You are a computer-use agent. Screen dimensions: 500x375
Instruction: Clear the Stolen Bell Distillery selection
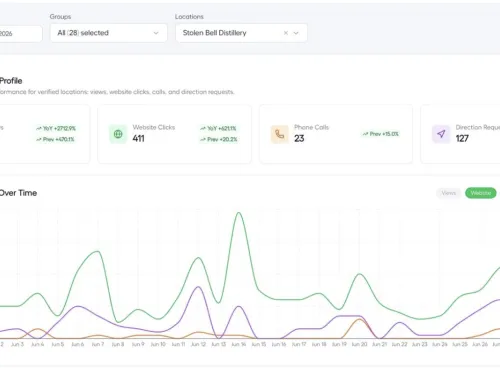coord(286,33)
